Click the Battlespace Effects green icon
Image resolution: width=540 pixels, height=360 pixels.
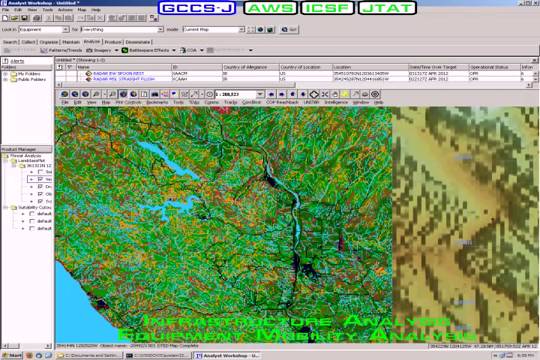pyautogui.click(x=125, y=50)
